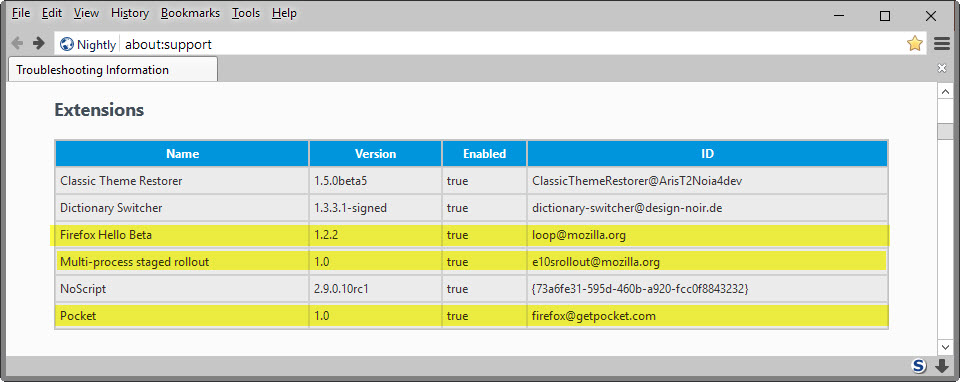Click the e10srollout@mozilla.org ID
This screenshot has height=382, width=960.
tap(707, 262)
